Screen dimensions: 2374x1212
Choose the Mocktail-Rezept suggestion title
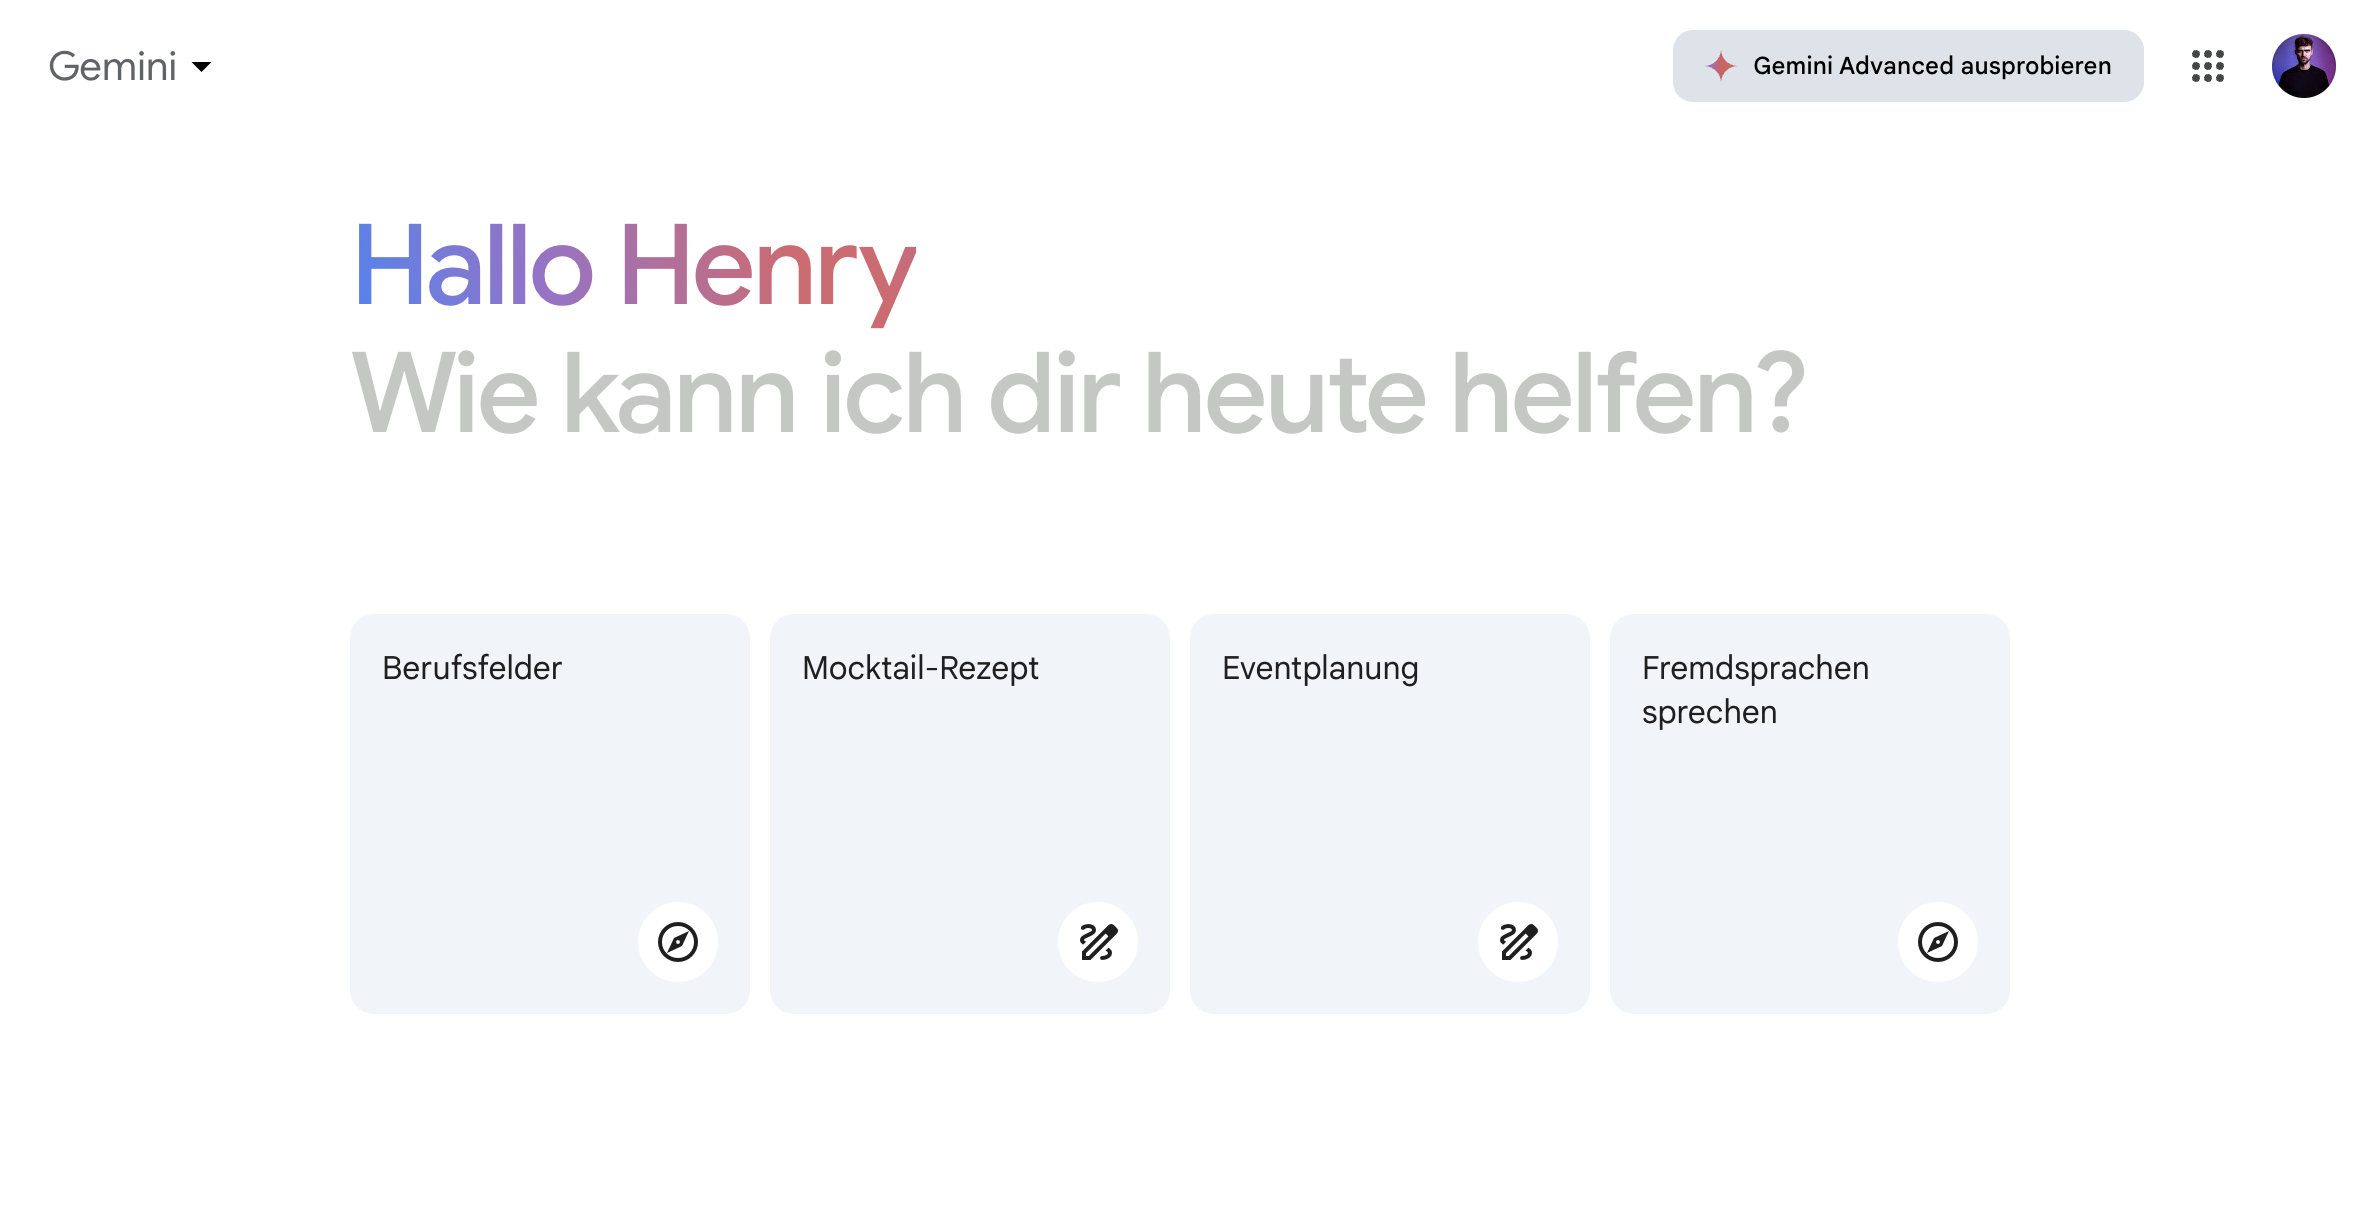coord(920,668)
